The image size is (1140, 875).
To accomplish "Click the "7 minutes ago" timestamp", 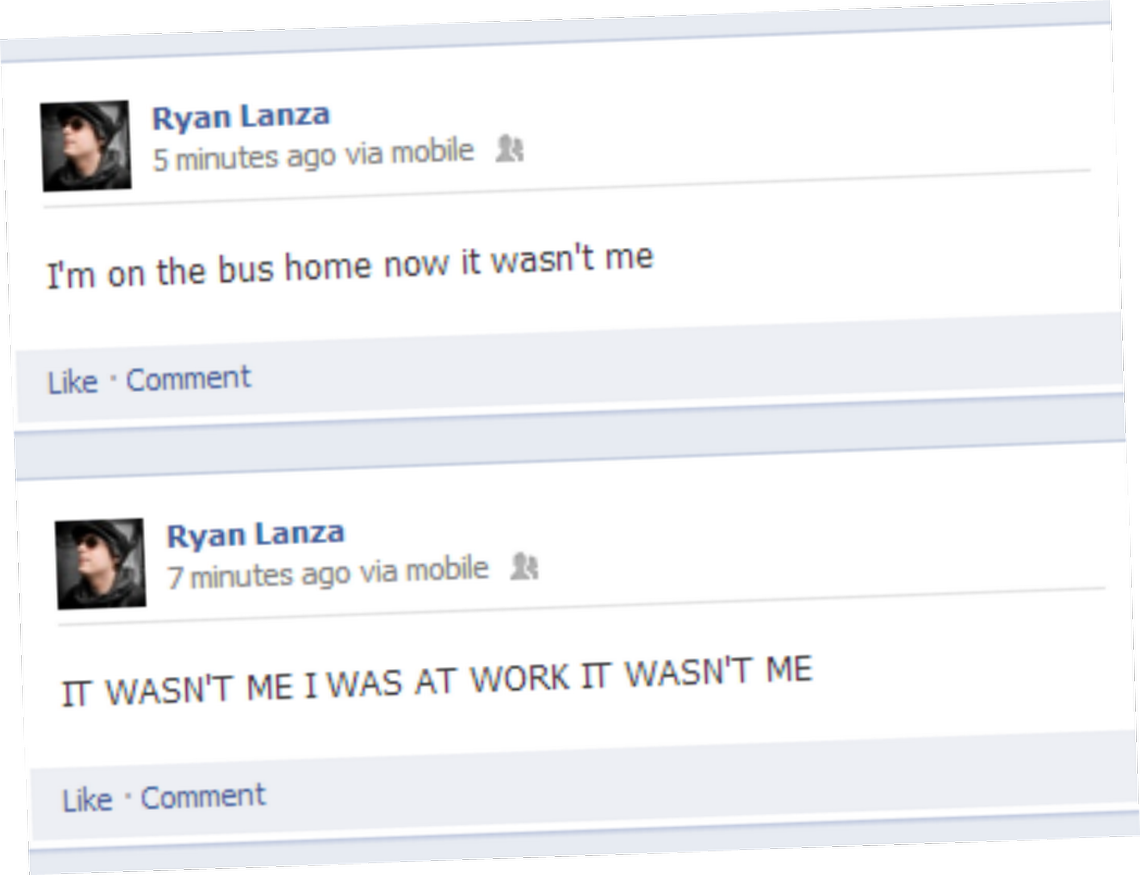I will tap(259, 575).
